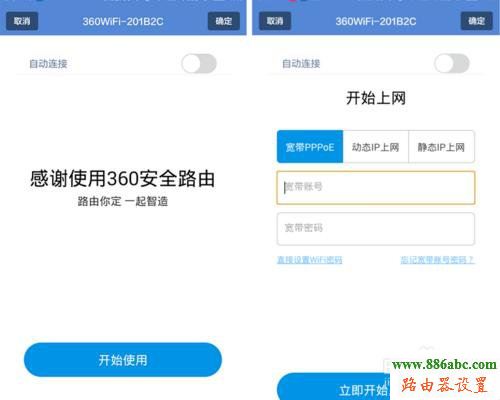Tap 取消 in the left screen header
The image size is (500, 400).
22,21
